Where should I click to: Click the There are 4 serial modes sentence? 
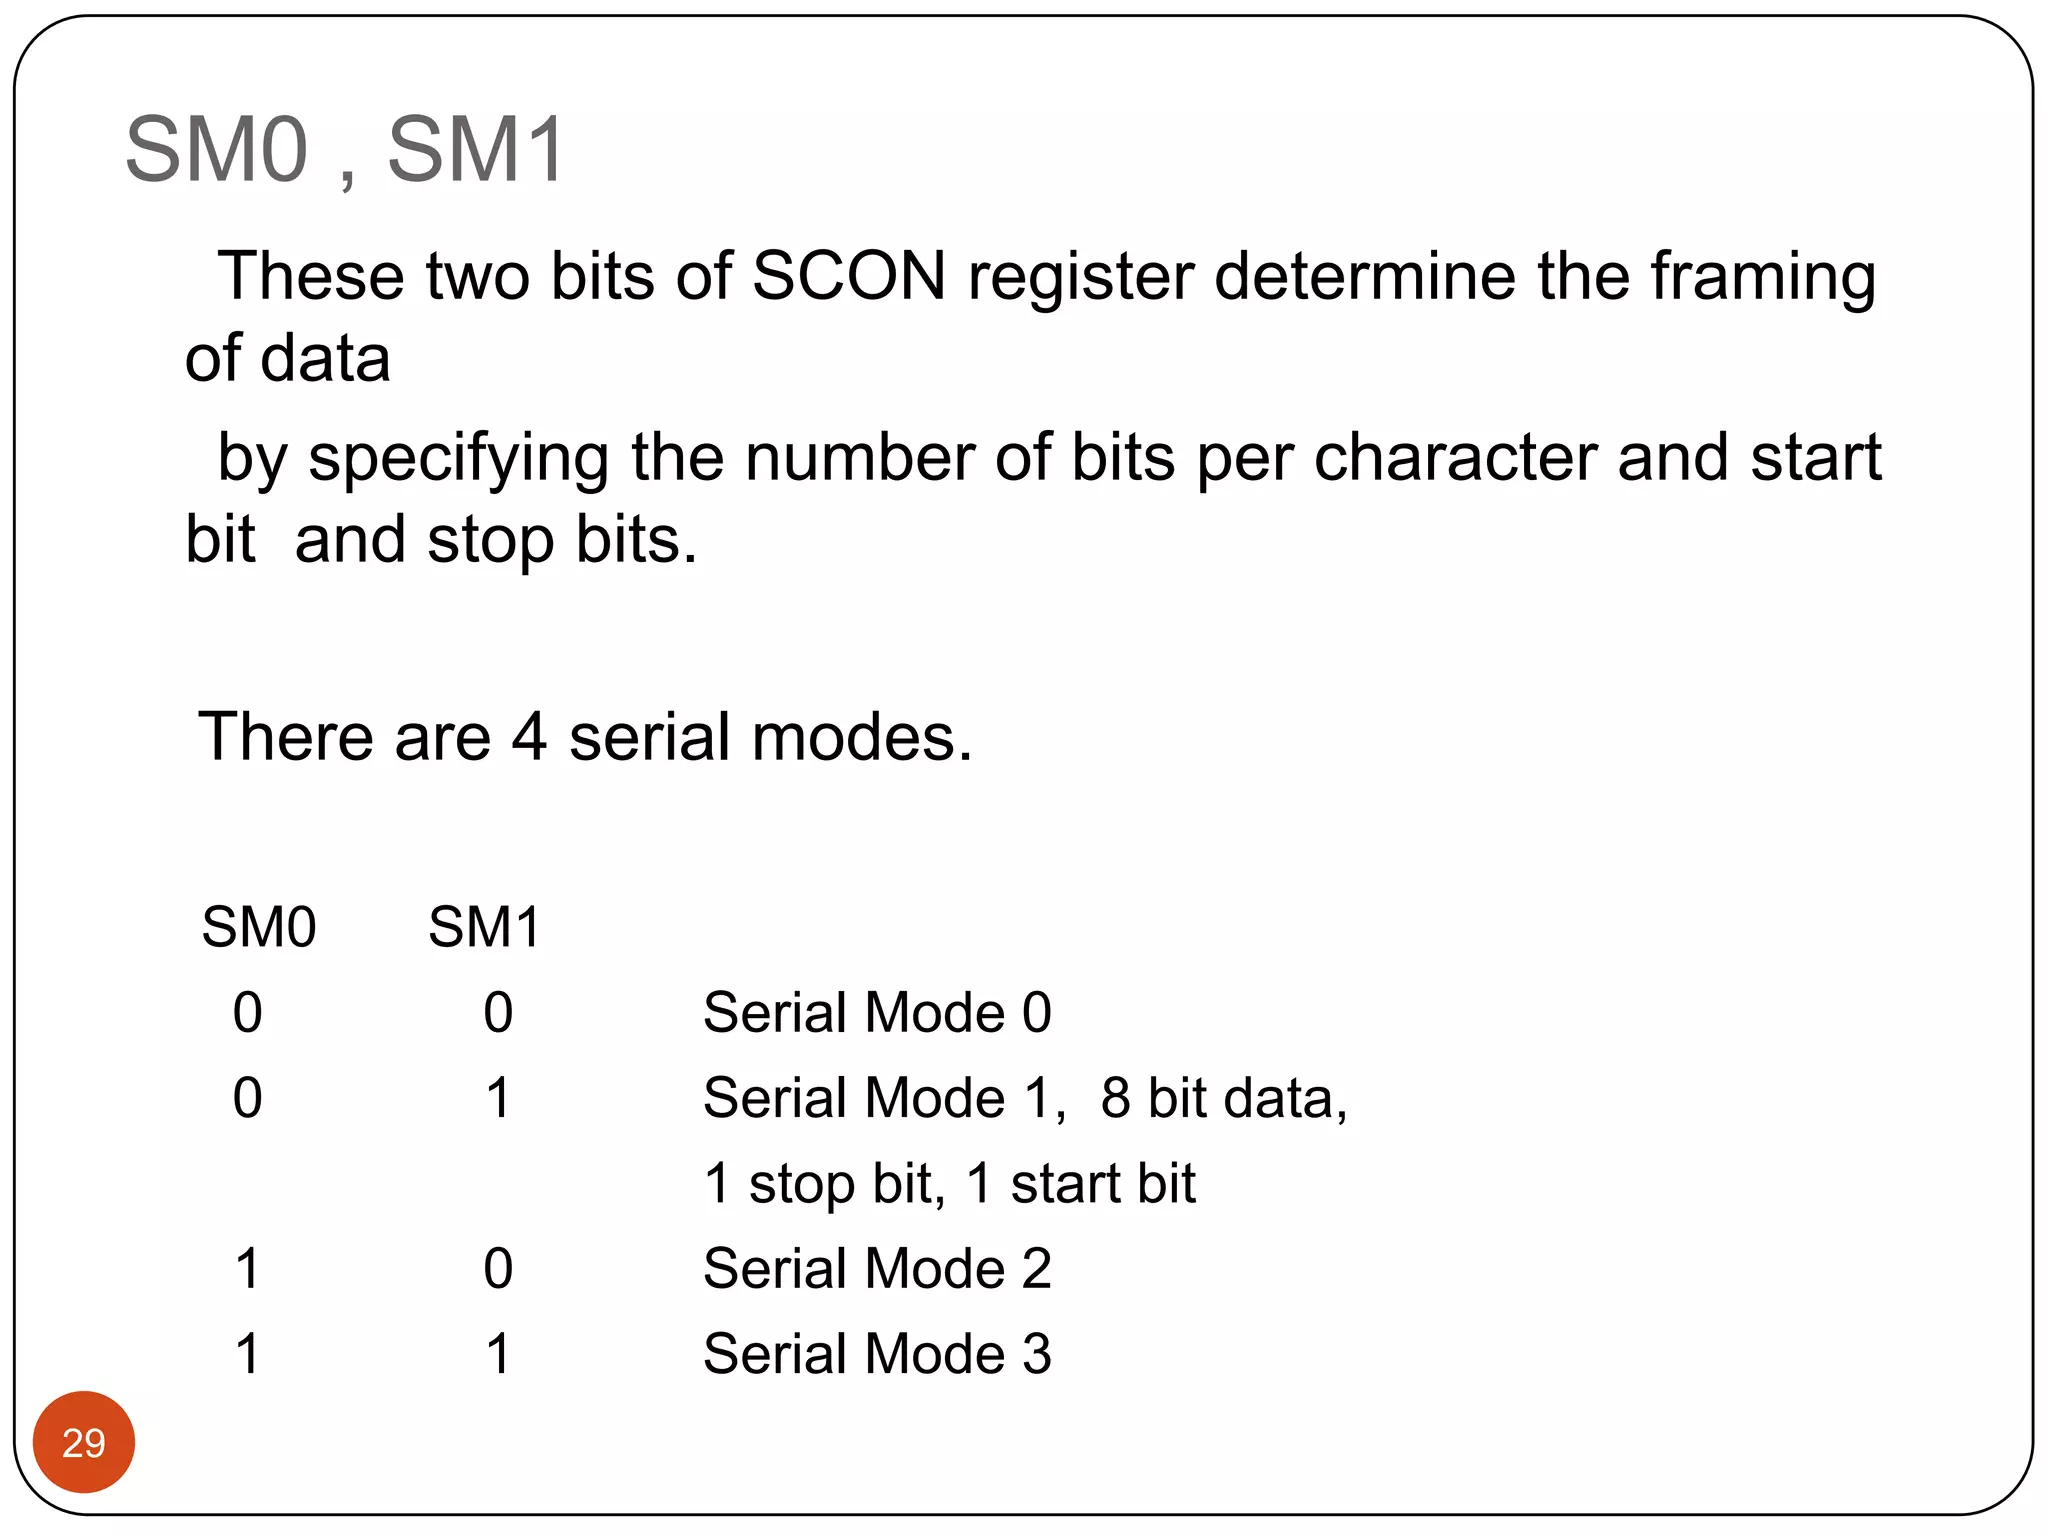(x=585, y=737)
